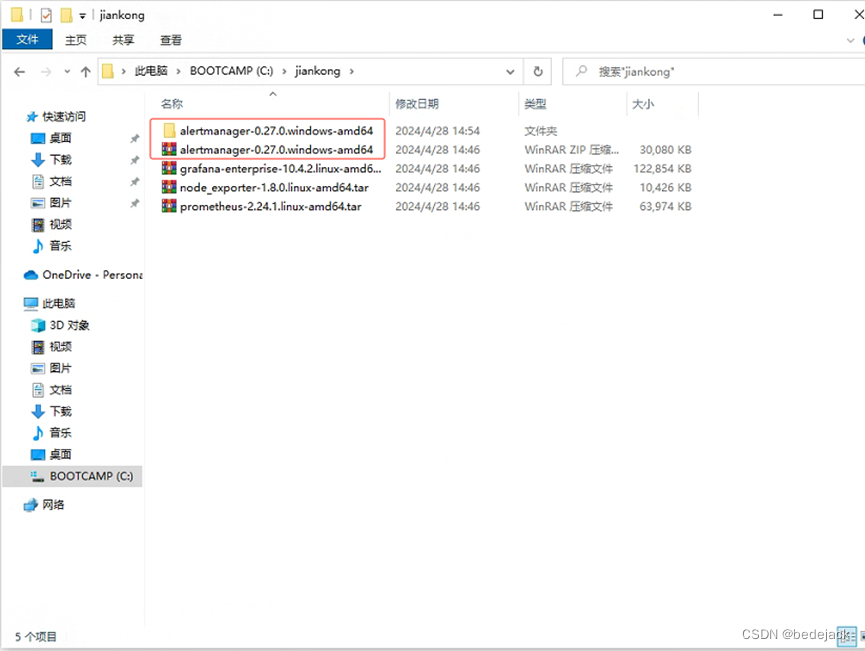Sort by the 类型 column header
This screenshot has width=865, height=651.
(535, 104)
